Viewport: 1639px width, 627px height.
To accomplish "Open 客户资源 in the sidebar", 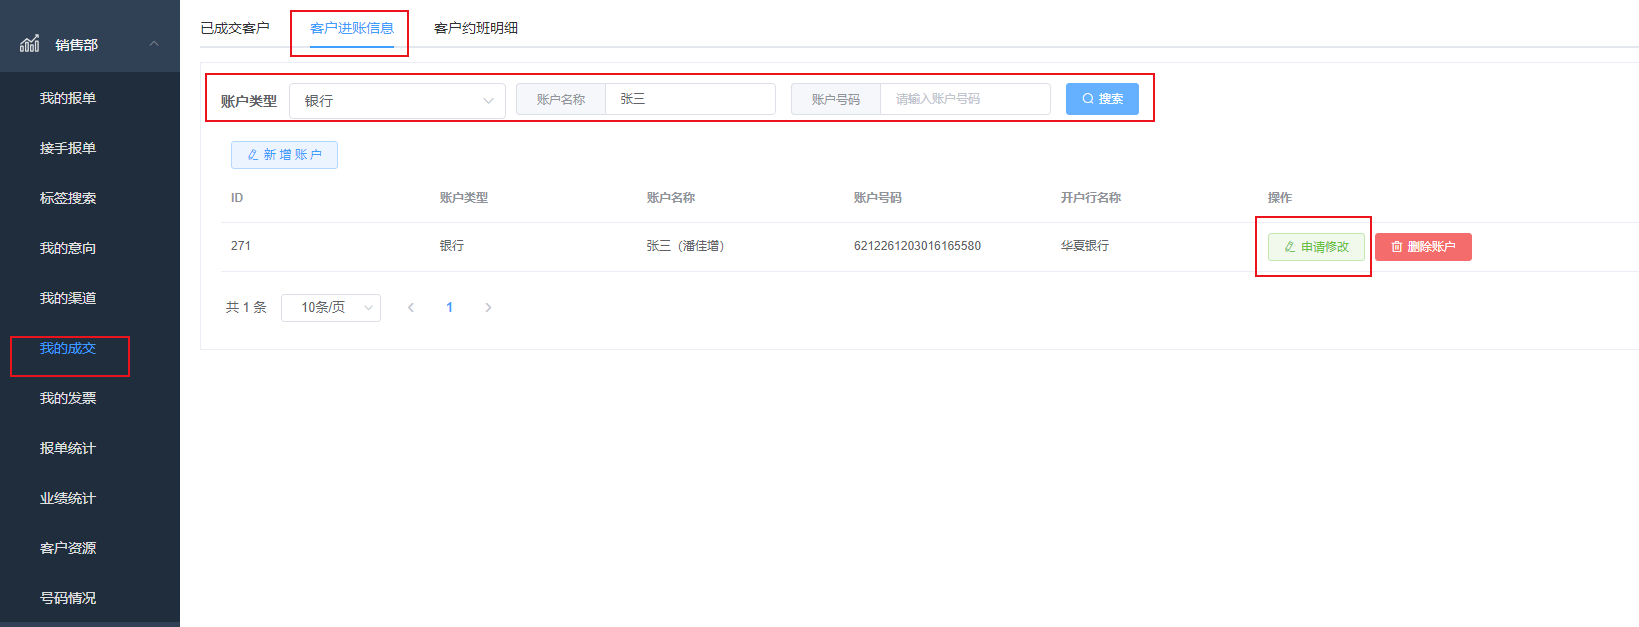I will coord(68,548).
